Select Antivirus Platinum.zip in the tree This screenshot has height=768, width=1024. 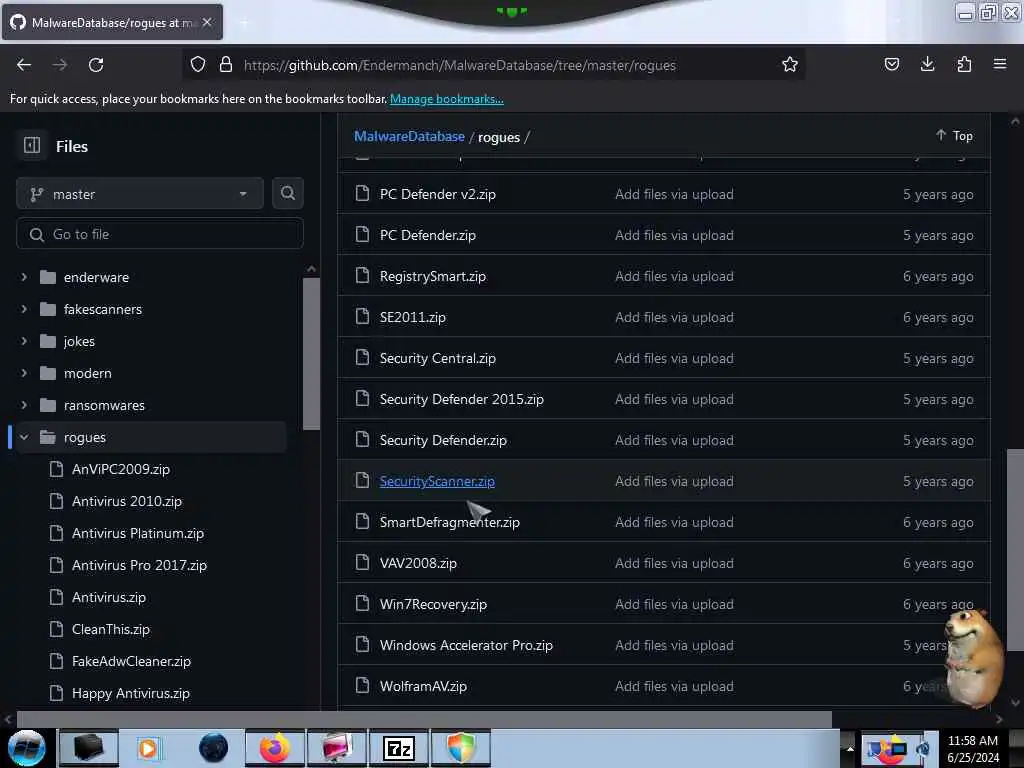pyautogui.click(x=138, y=533)
